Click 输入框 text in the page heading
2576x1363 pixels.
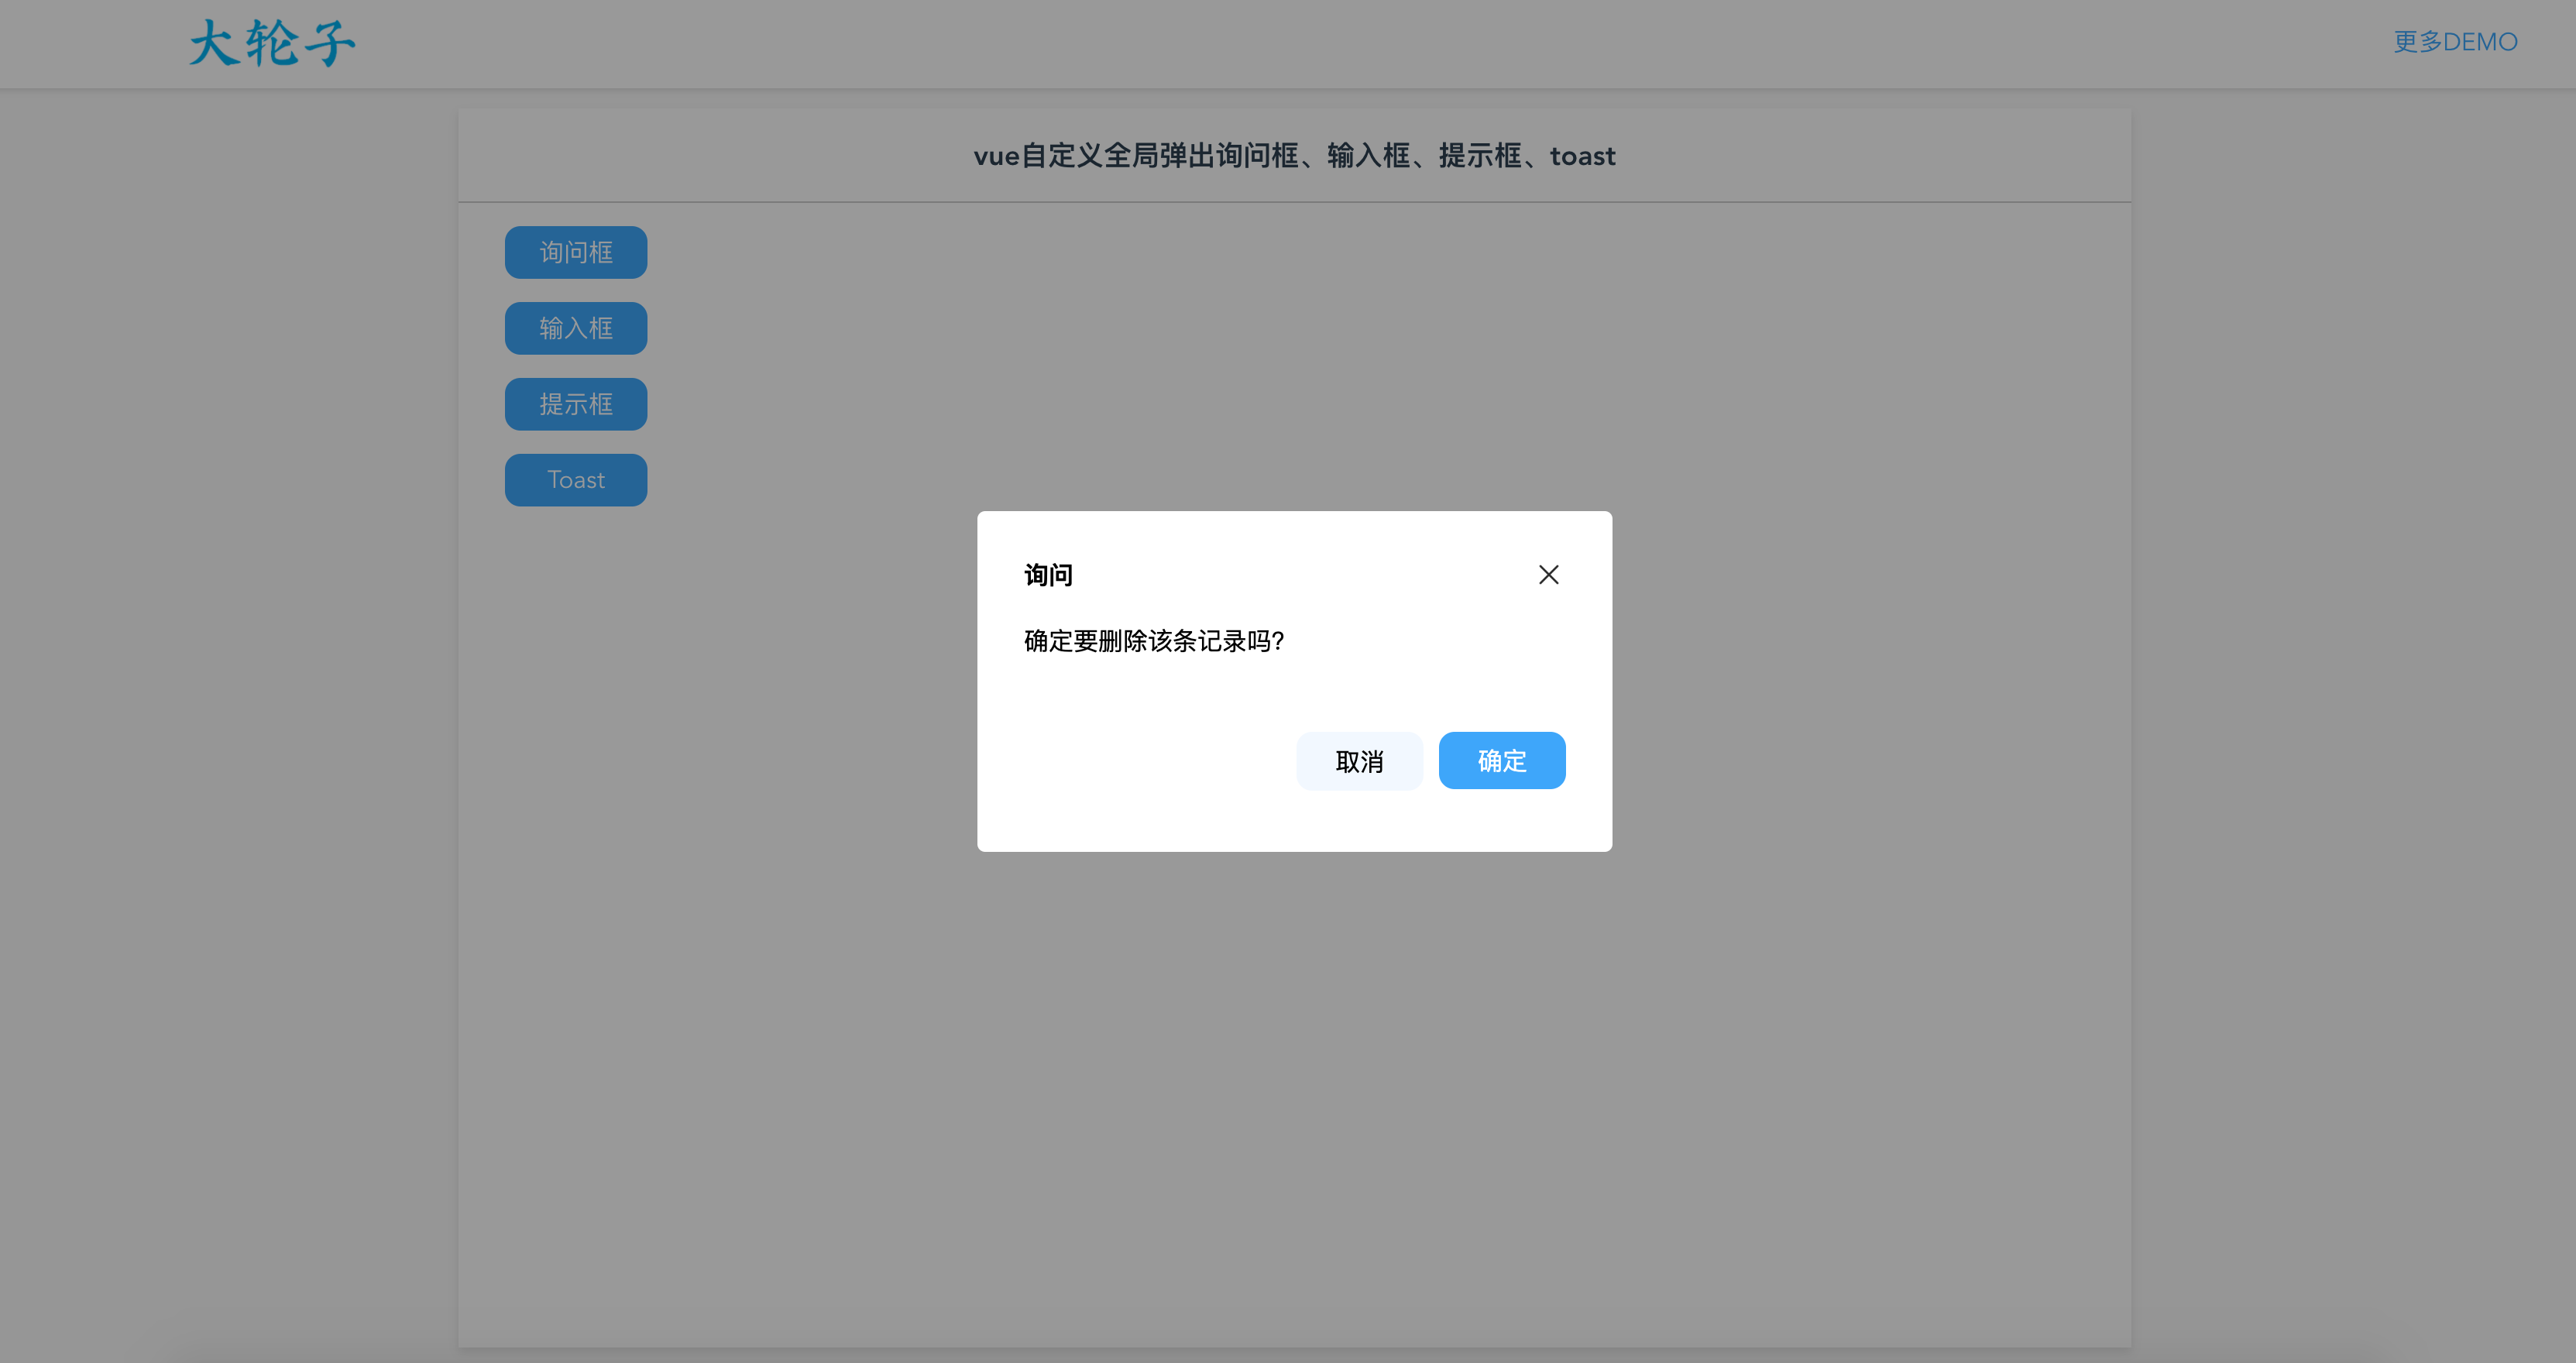1368,156
